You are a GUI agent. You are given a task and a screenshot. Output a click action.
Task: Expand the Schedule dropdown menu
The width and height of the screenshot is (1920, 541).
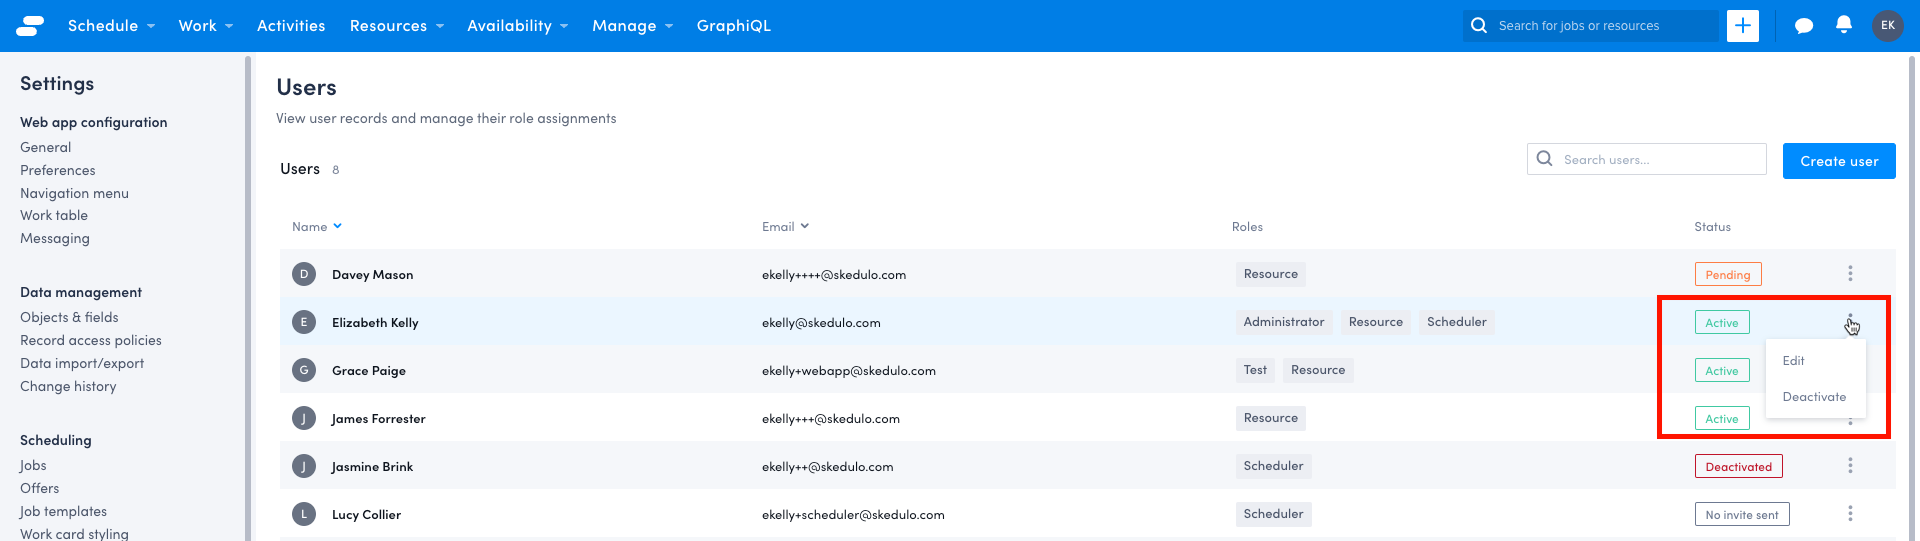pyautogui.click(x=111, y=26)
